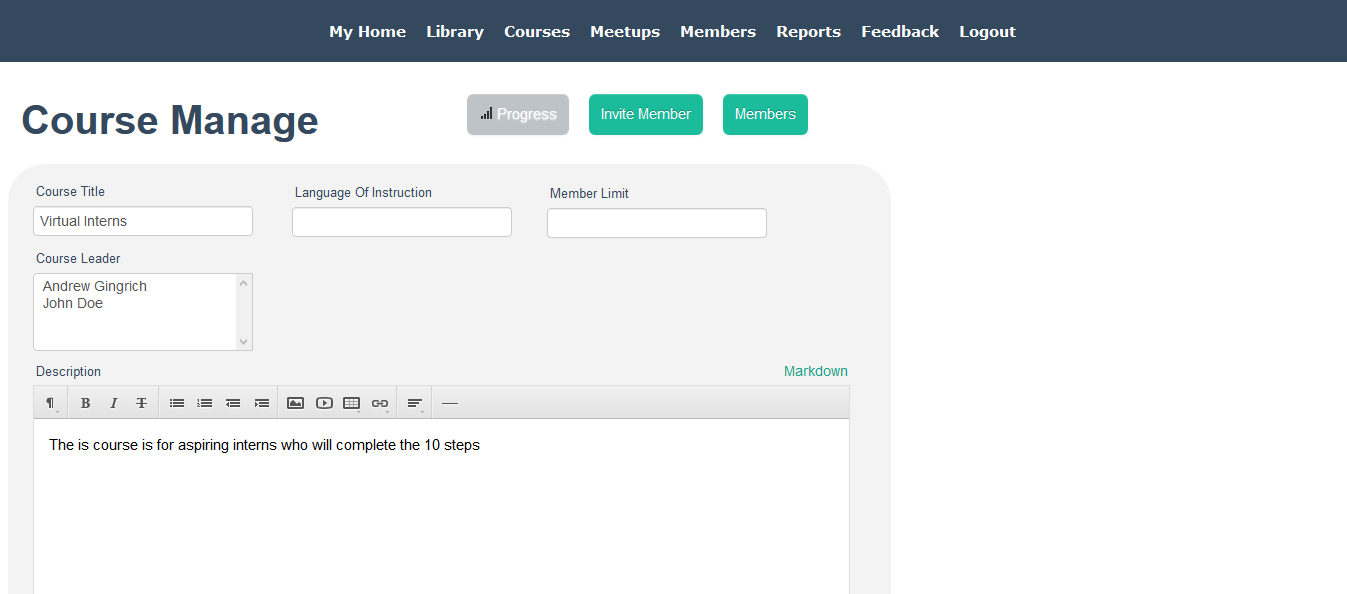
Task: Open the text alignment dropdown
Action: tap(415, 402)
